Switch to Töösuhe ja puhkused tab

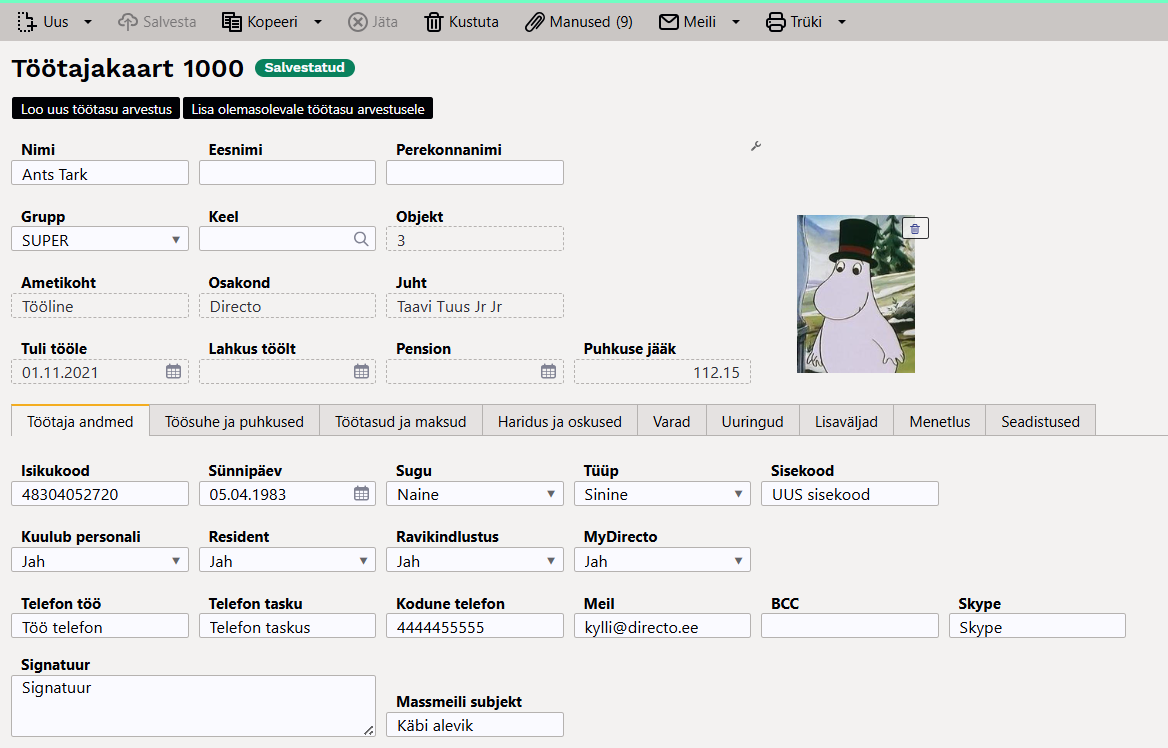[x=234, y=421]
